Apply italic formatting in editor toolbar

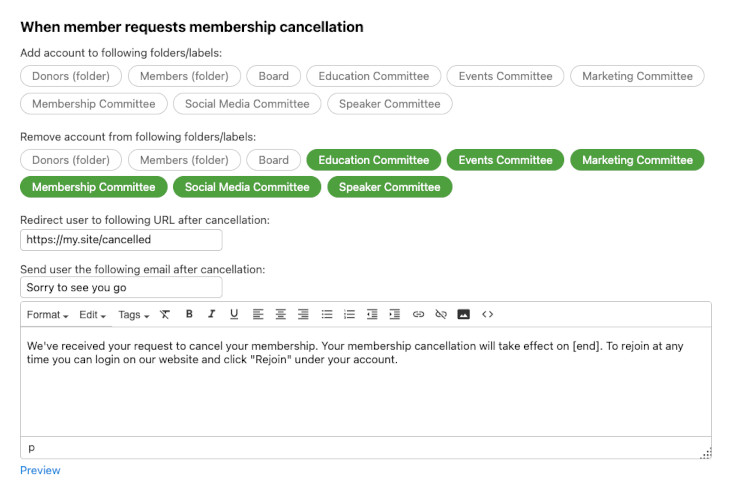[x=211, y=314]
